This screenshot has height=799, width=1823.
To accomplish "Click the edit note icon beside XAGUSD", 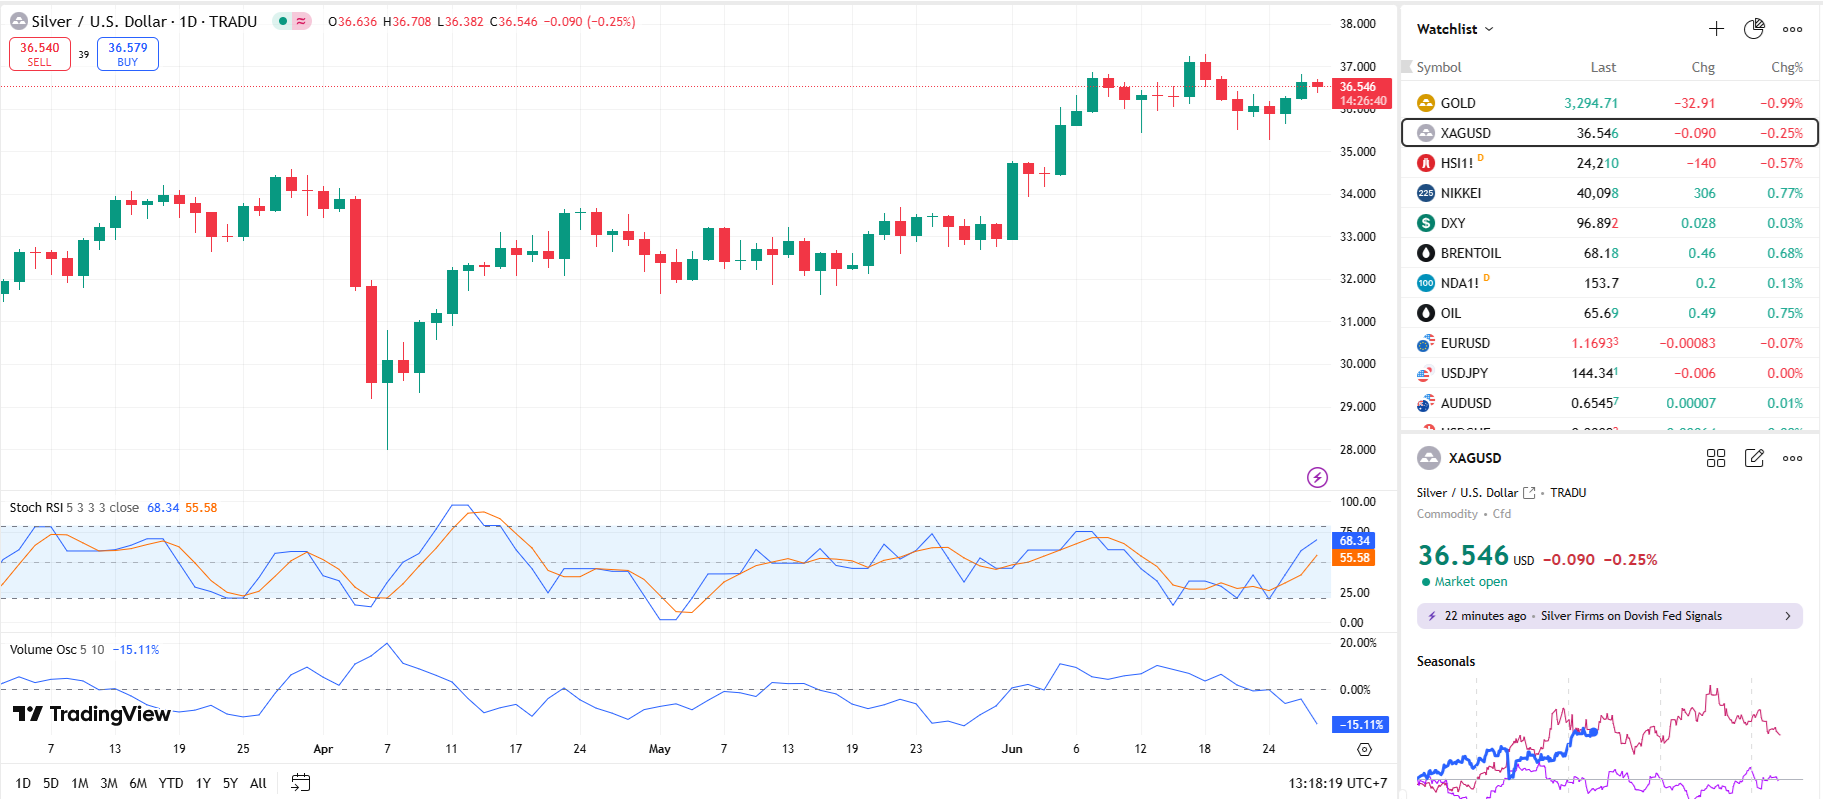I will pyautogui.click(x=1754, y=458).
